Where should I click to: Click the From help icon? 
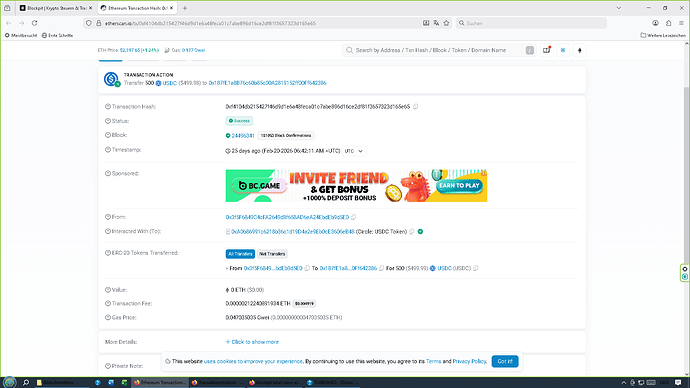coord(108,217)
